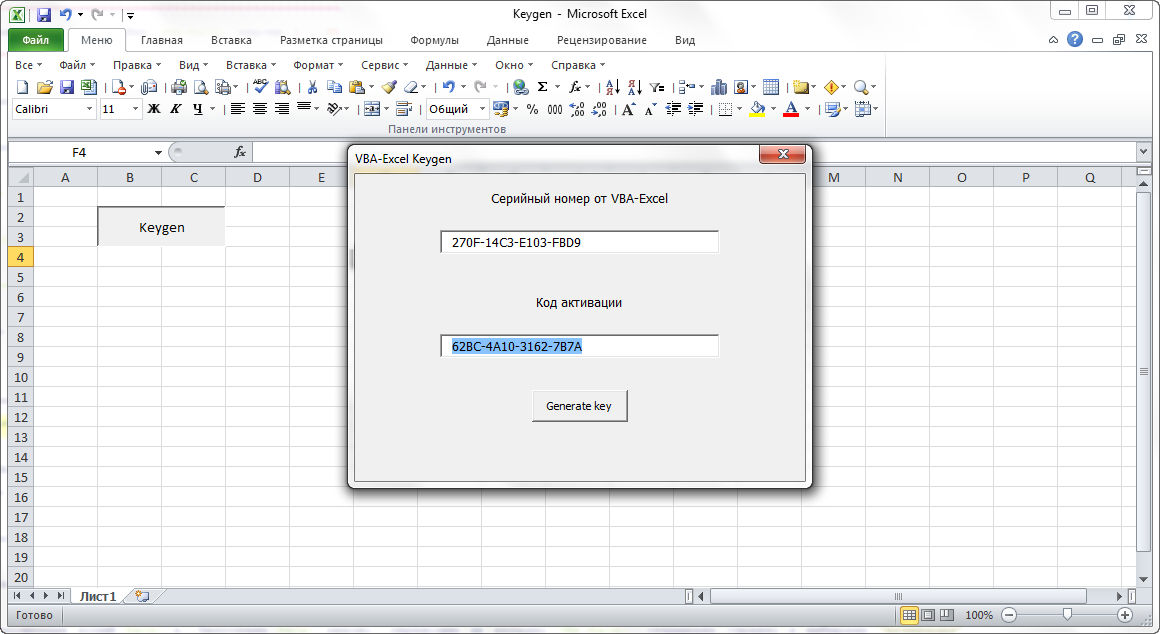The height and width of the screenshot is (634, 1160).
Task: Click the Spelling check icon
Action: (x=260, y=87)
